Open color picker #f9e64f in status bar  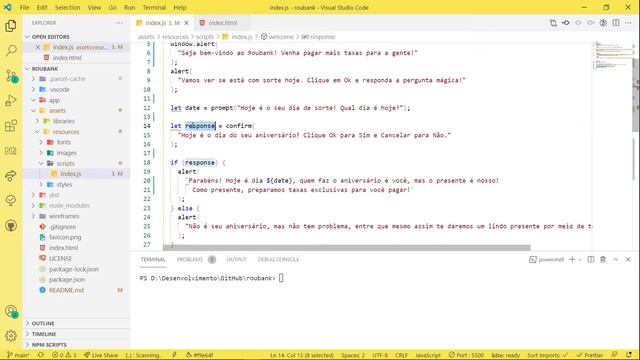200,355
